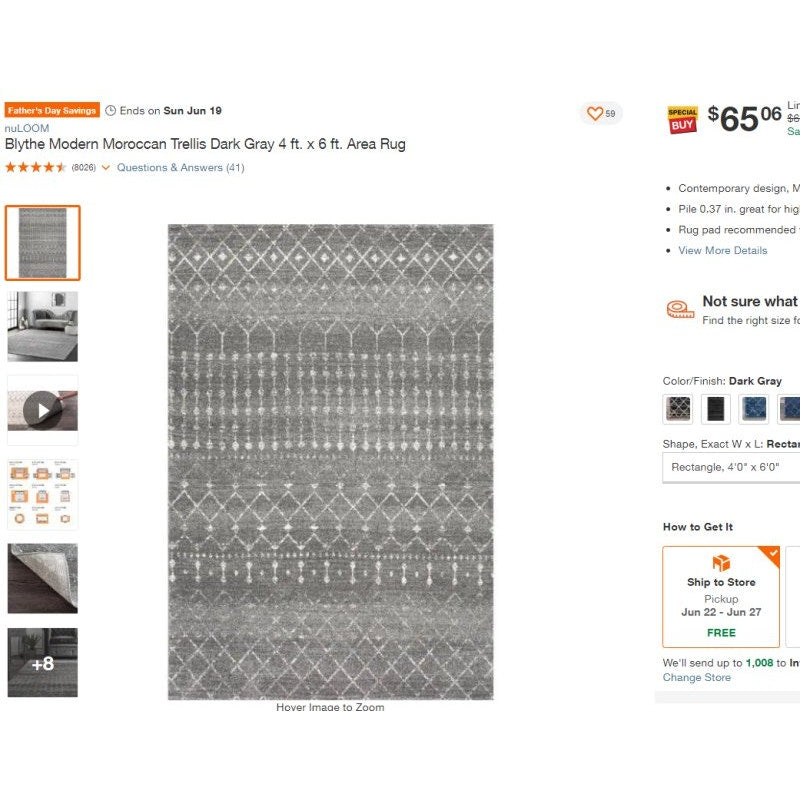The height and width of the screenshot is (800, 800).
Task: Open the +8 more images thumbnail
Action: coord(42,662)
